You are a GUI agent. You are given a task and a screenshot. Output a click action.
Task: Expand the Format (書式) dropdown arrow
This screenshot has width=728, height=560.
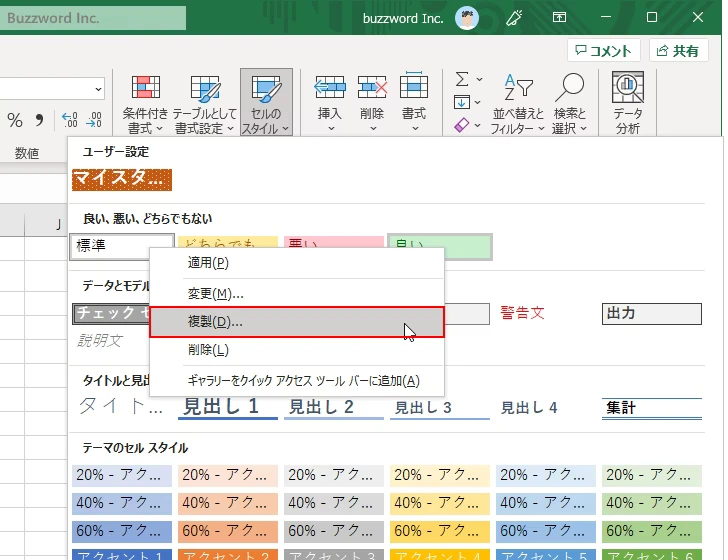click(x=415, y=128)
